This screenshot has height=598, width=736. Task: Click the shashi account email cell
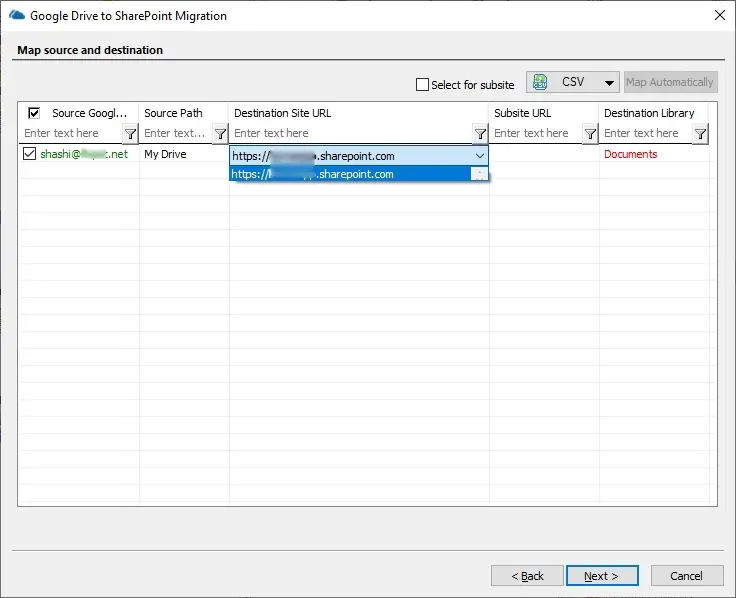coord(84,154)
